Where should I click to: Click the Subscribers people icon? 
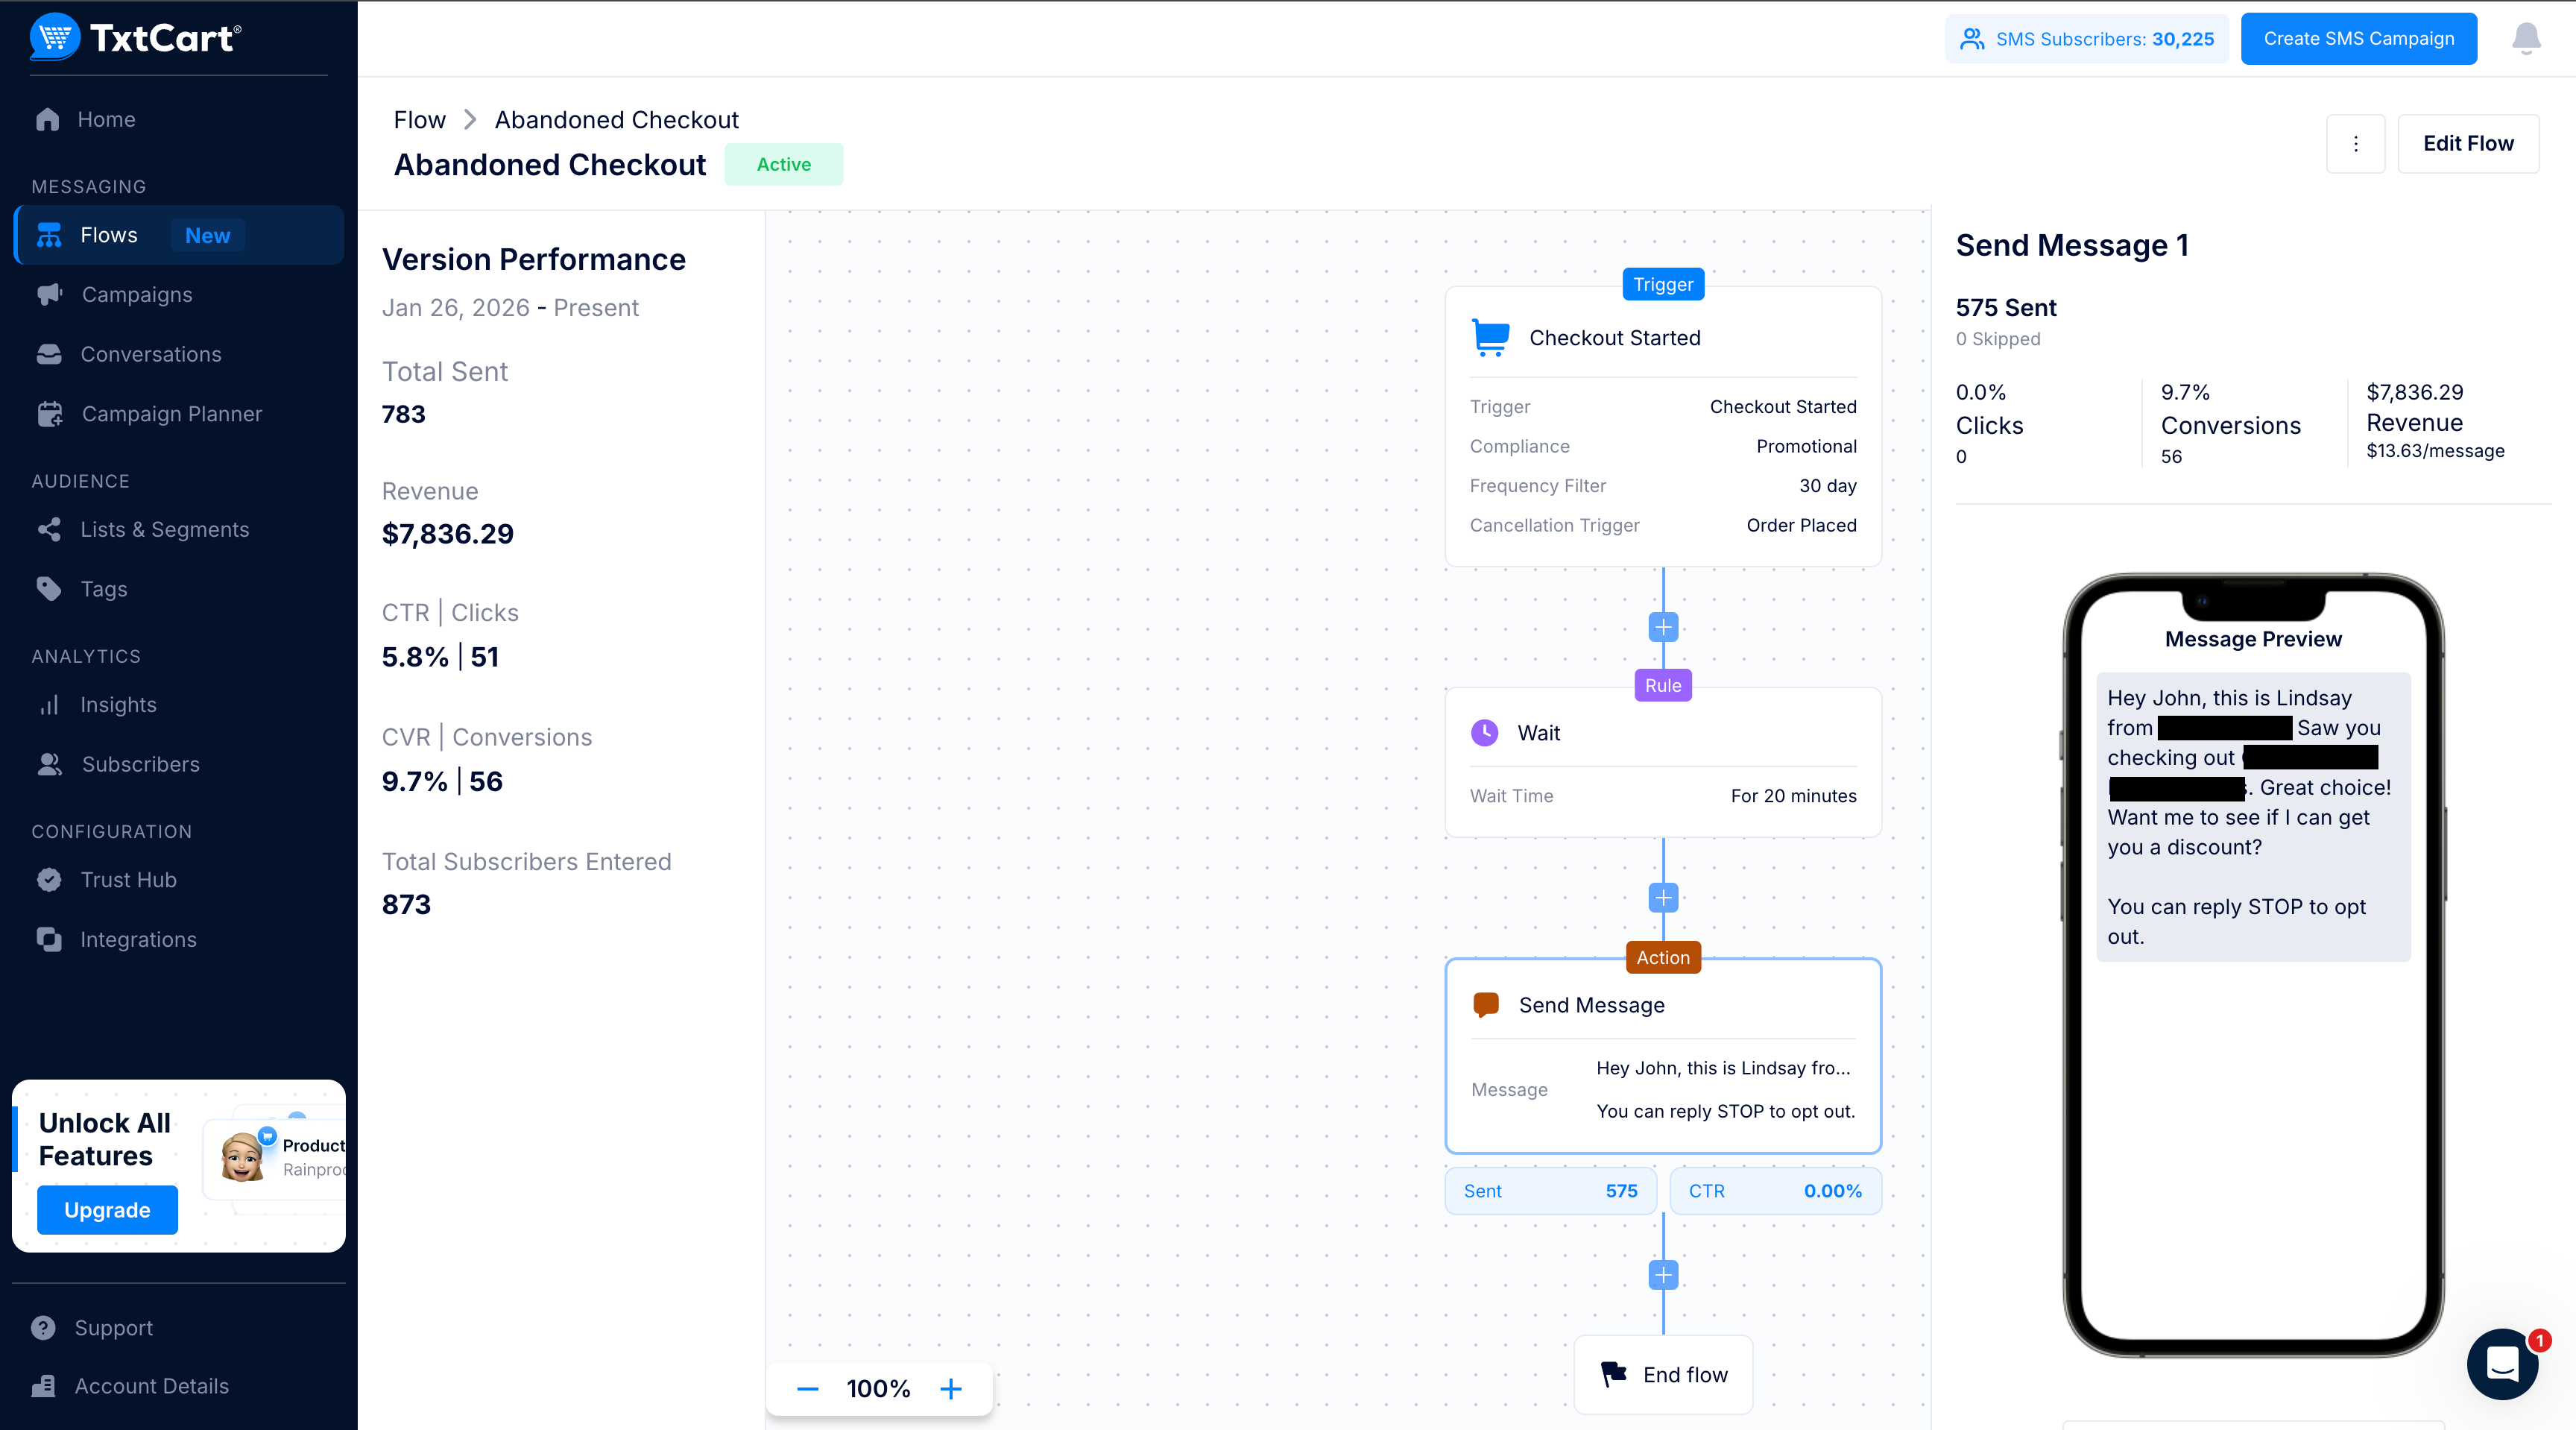49,764
